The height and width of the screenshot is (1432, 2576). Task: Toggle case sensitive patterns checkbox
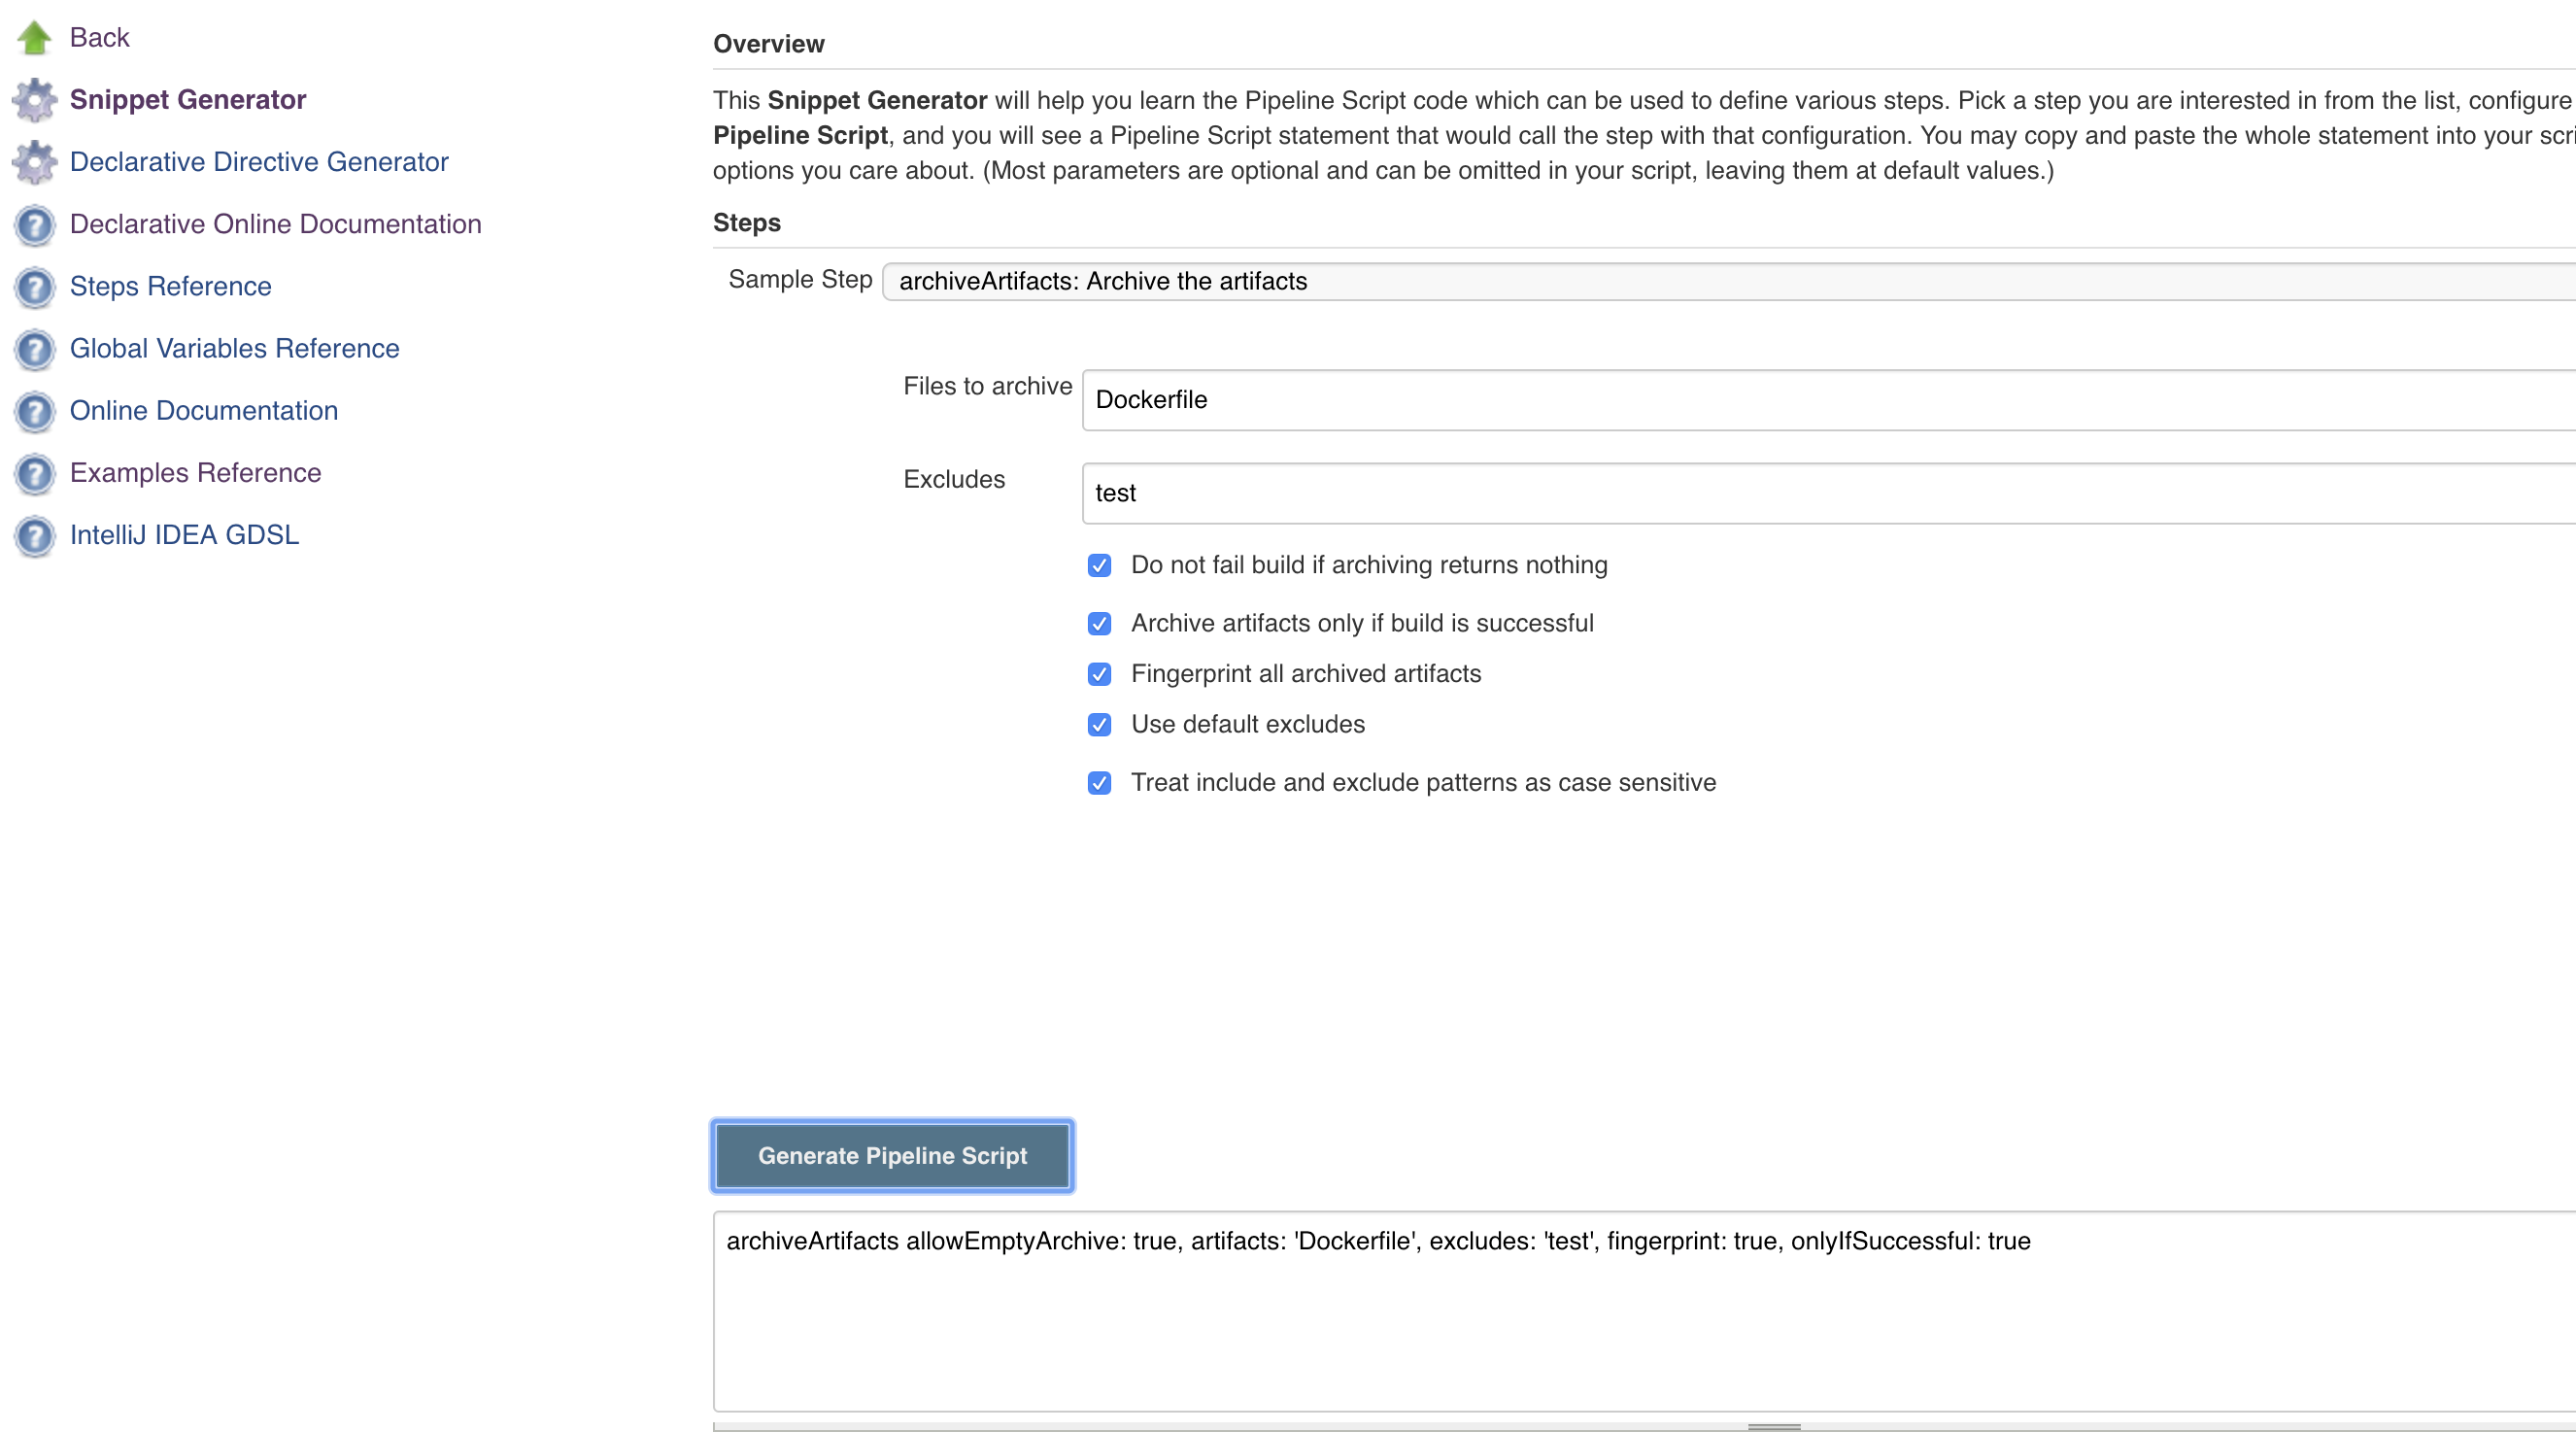point(1099,783)
